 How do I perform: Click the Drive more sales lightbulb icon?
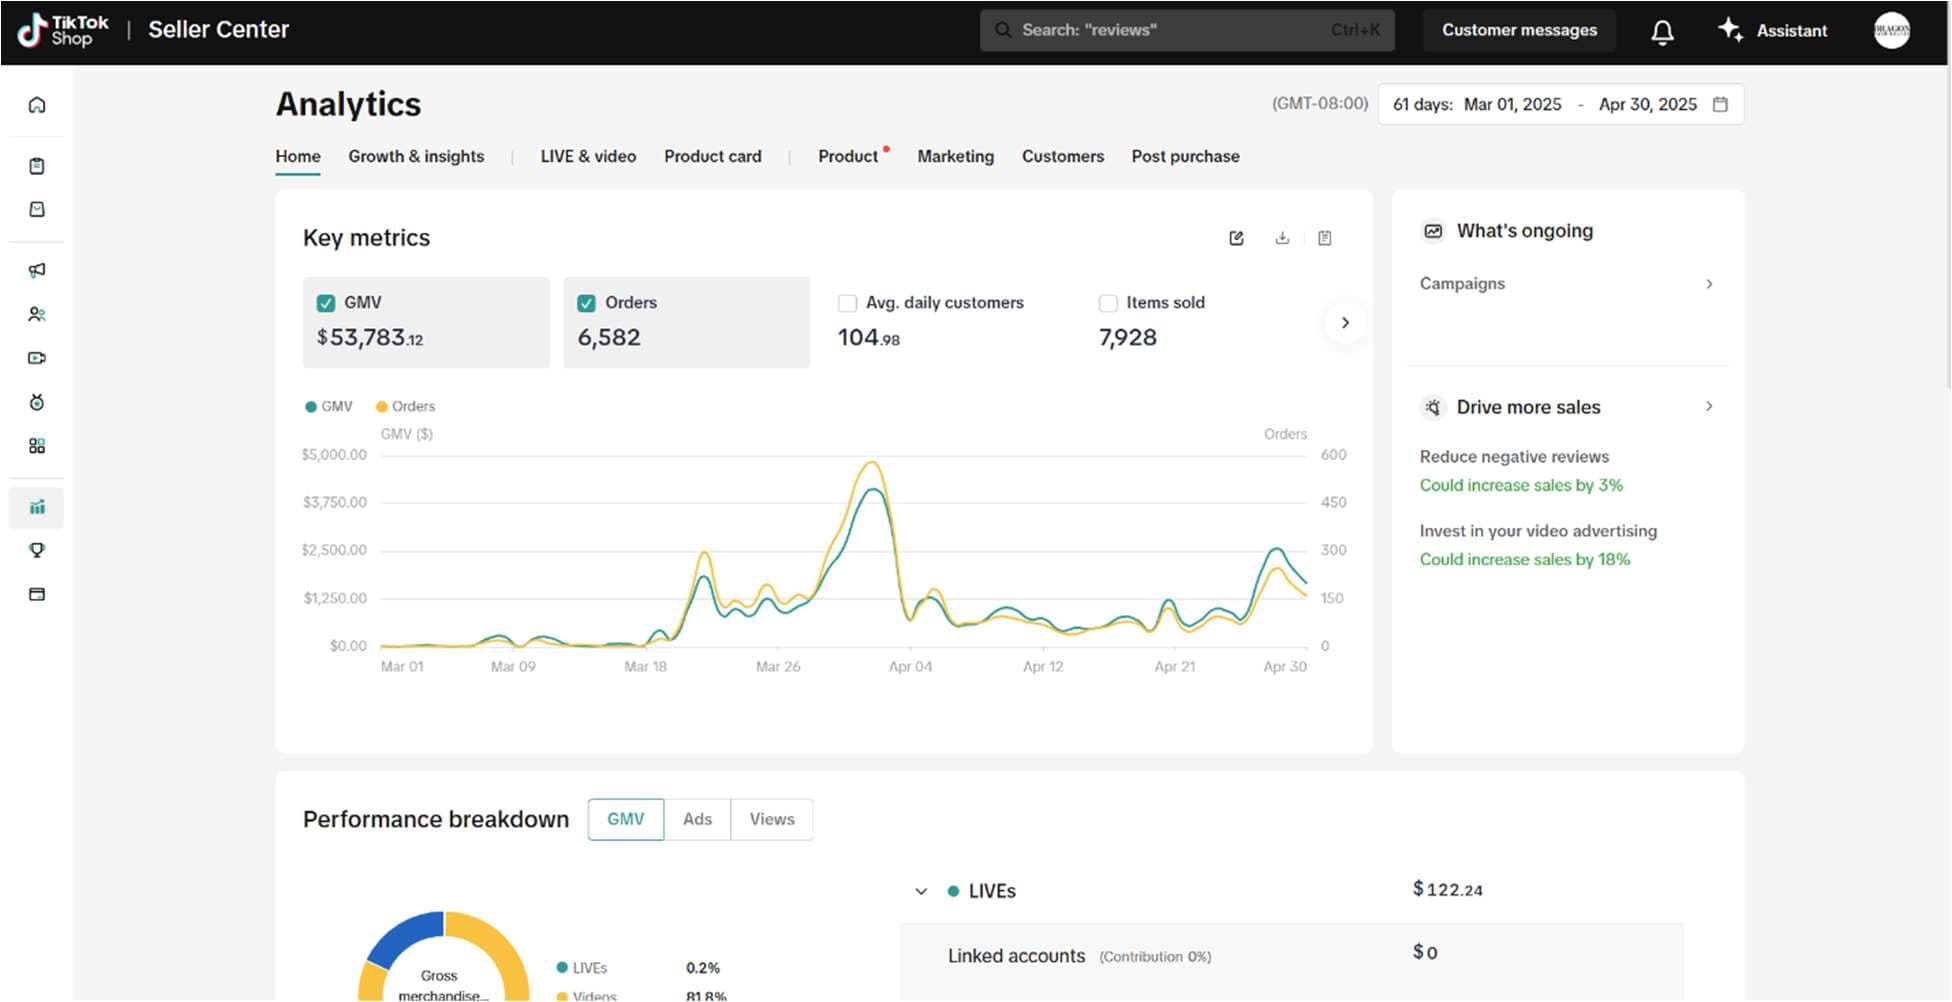(1433, 407)
